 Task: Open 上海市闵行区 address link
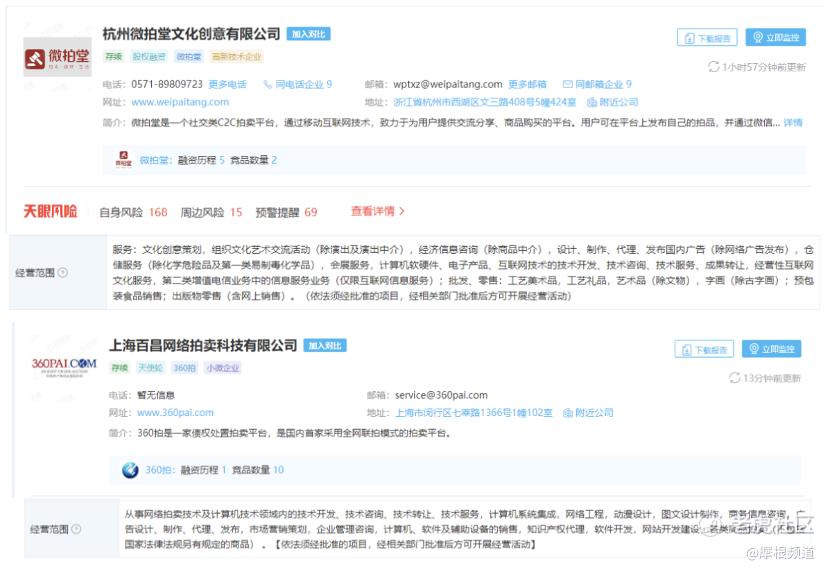474,413
